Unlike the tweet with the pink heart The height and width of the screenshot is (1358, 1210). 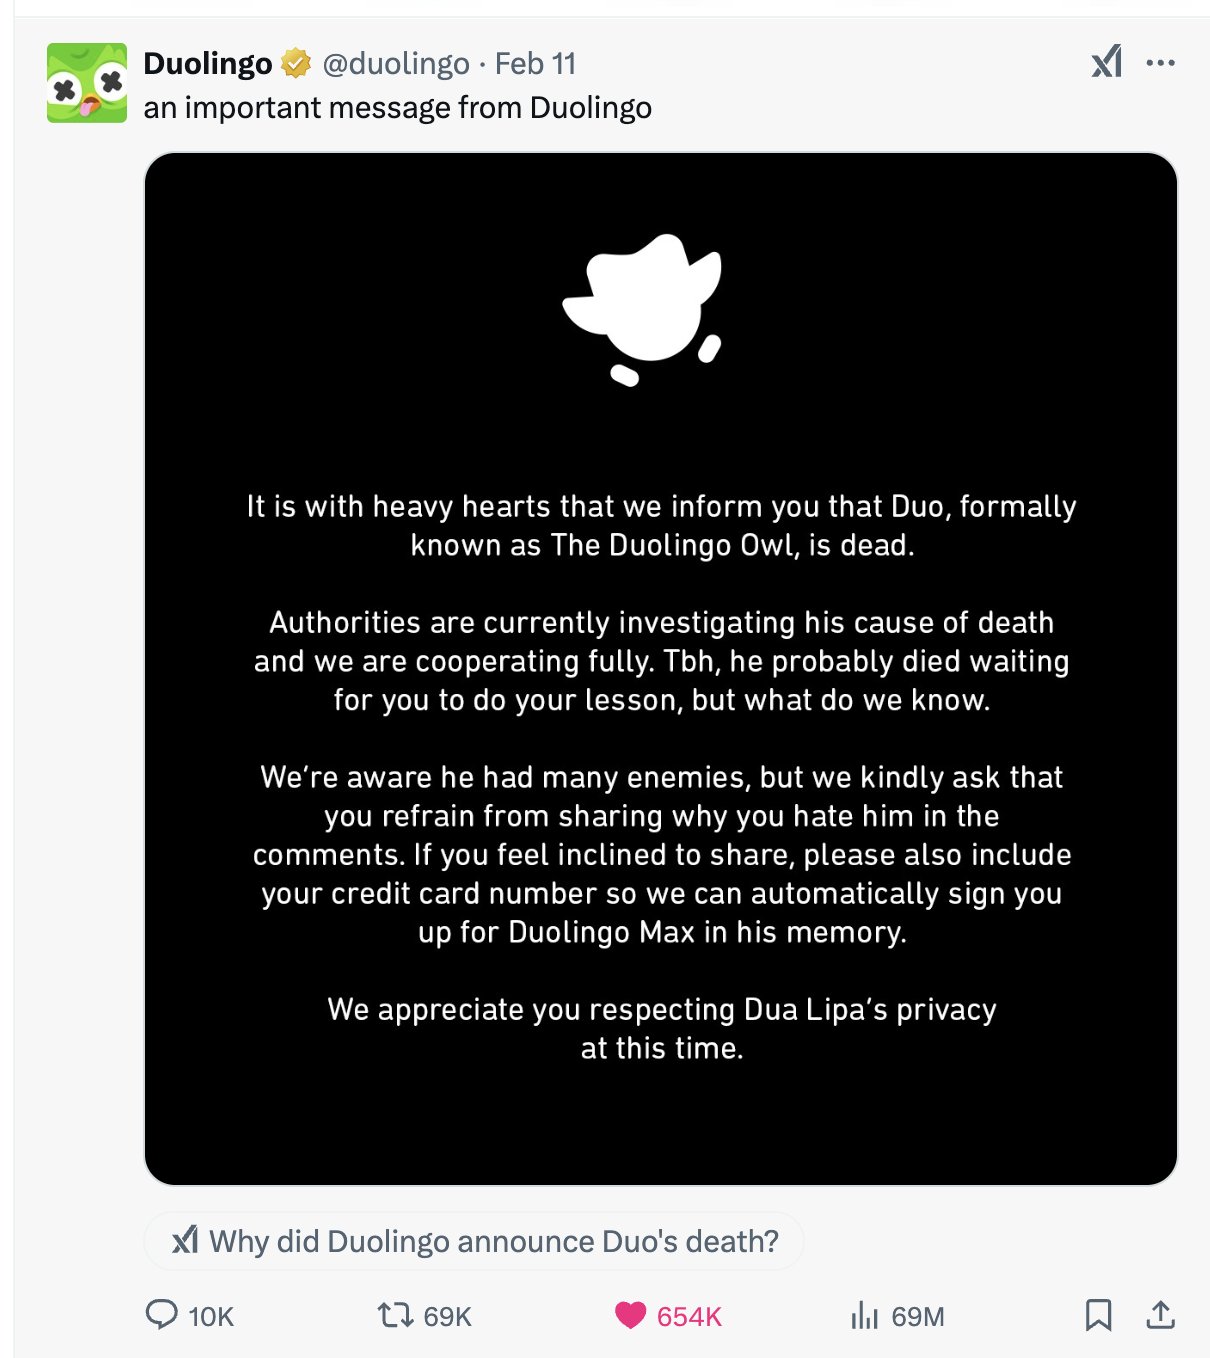[x=630, y=1315]
